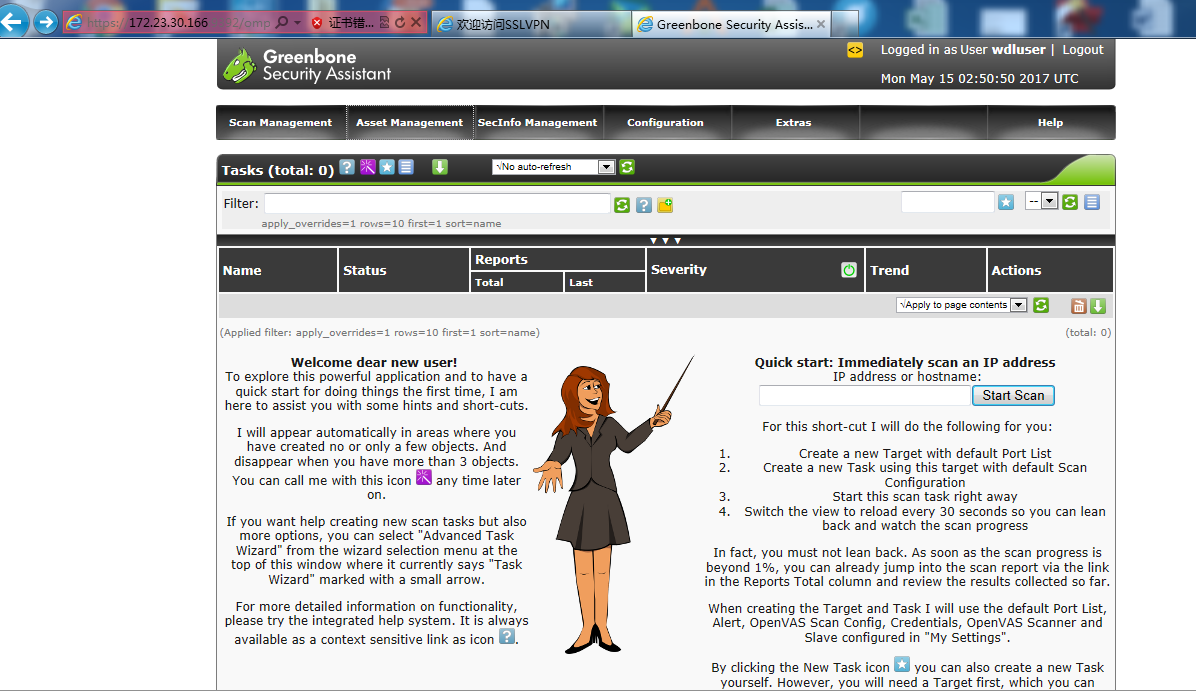This screenshot has width=1196, height=692.
Task: Click refresh icon beside the auto-refresh dropdown
Action: click(627, 167)
